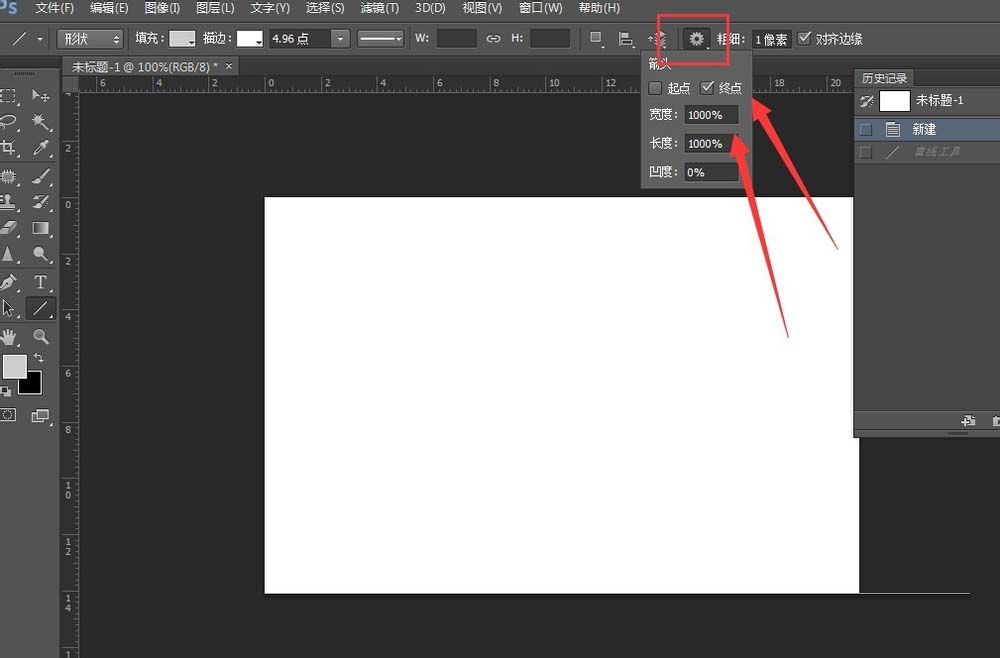The width and height of the screenshot is (1000, 658).
Task: Click the 3D(D) menu item
Action: [429, 8]
